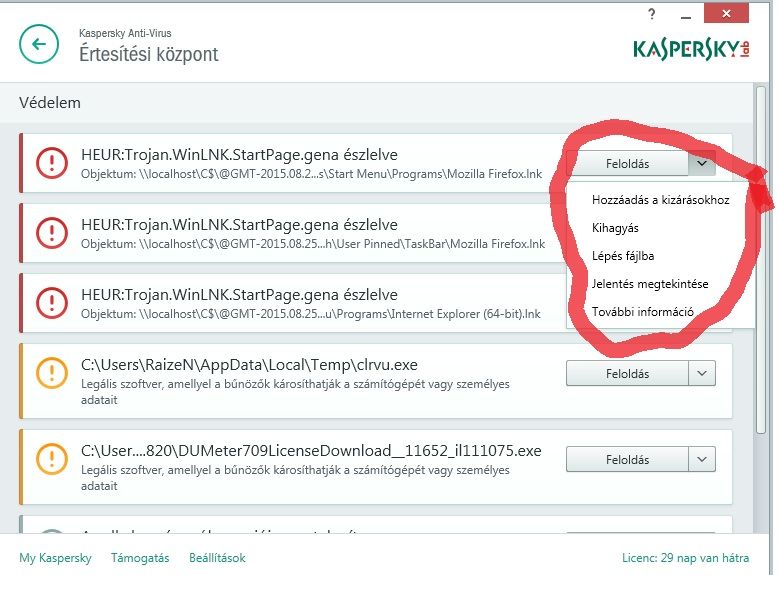Open Beállítások settings link
778x594 pixels.
click(x=217, y=558)
